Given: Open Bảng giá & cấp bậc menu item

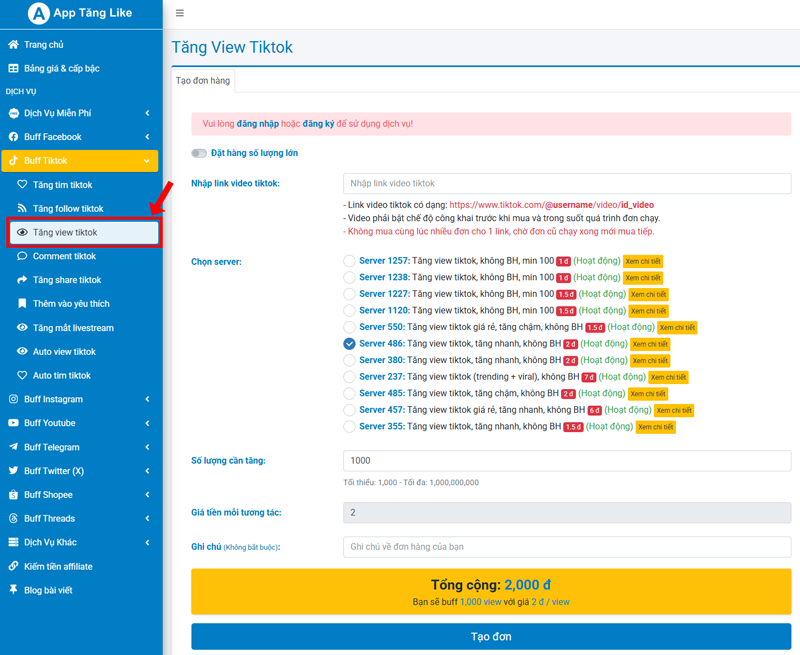Looking at the screenshot, I should pos(61,69).
